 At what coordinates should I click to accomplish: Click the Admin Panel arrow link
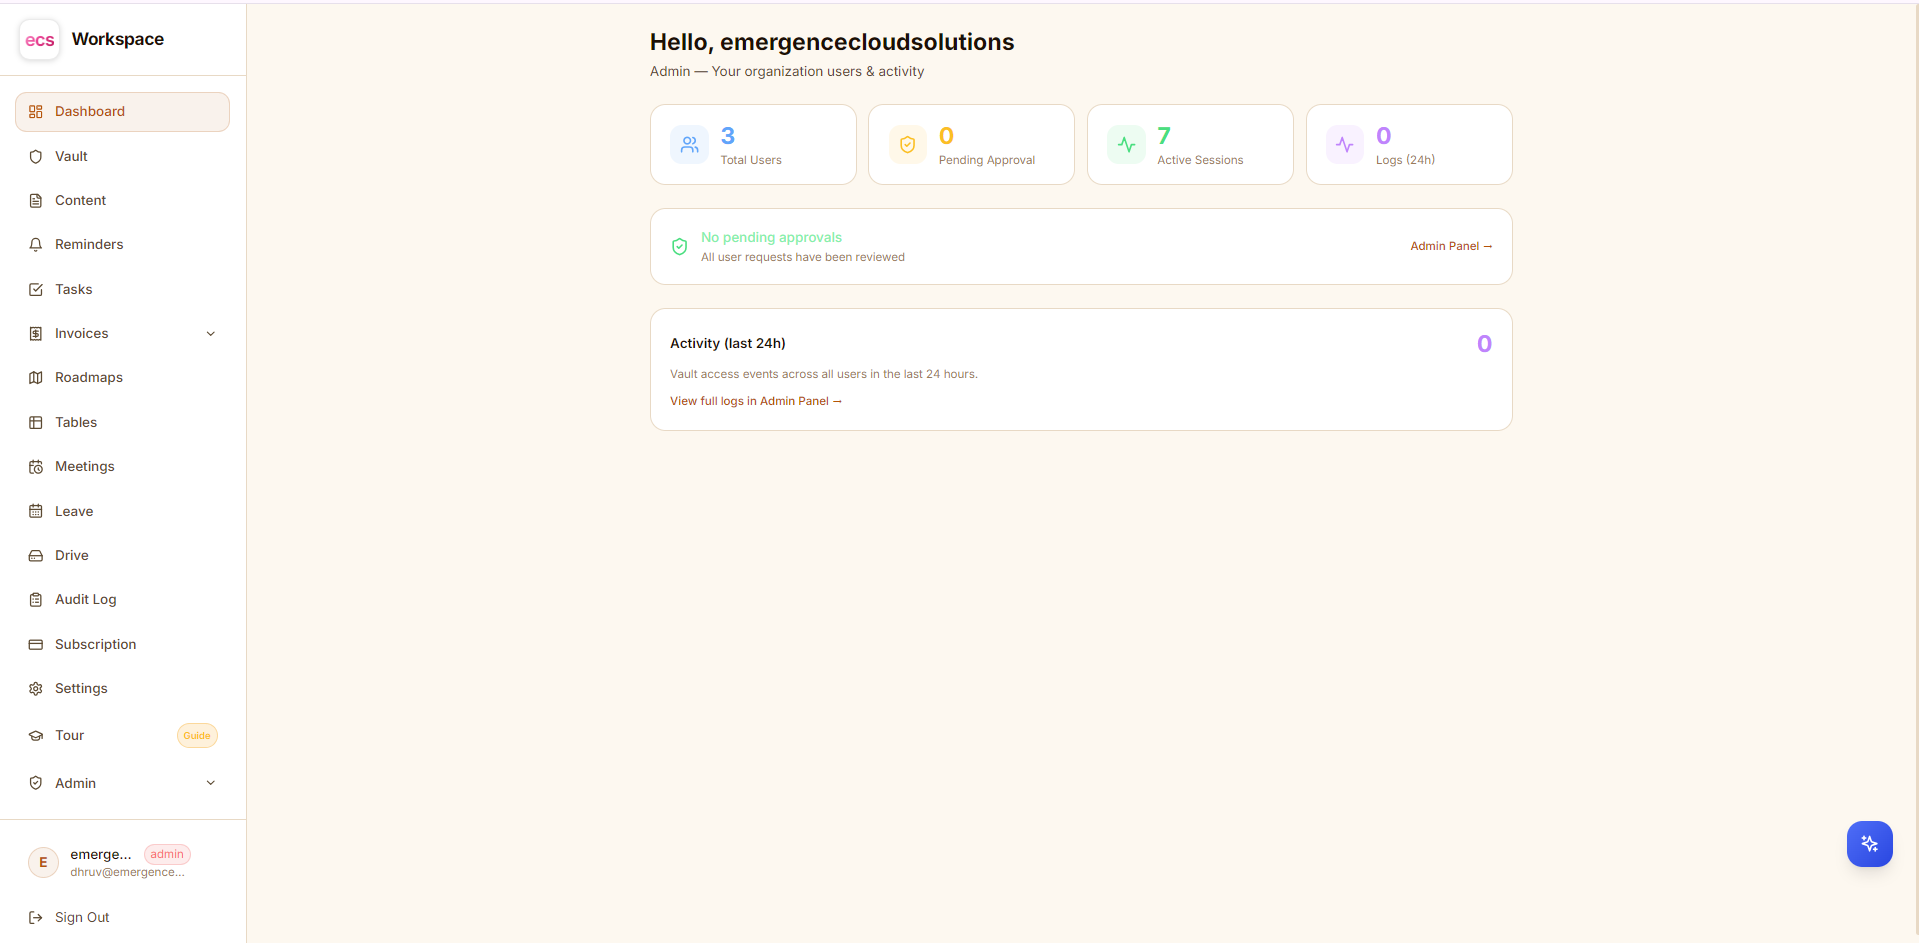pos(1451,246)
